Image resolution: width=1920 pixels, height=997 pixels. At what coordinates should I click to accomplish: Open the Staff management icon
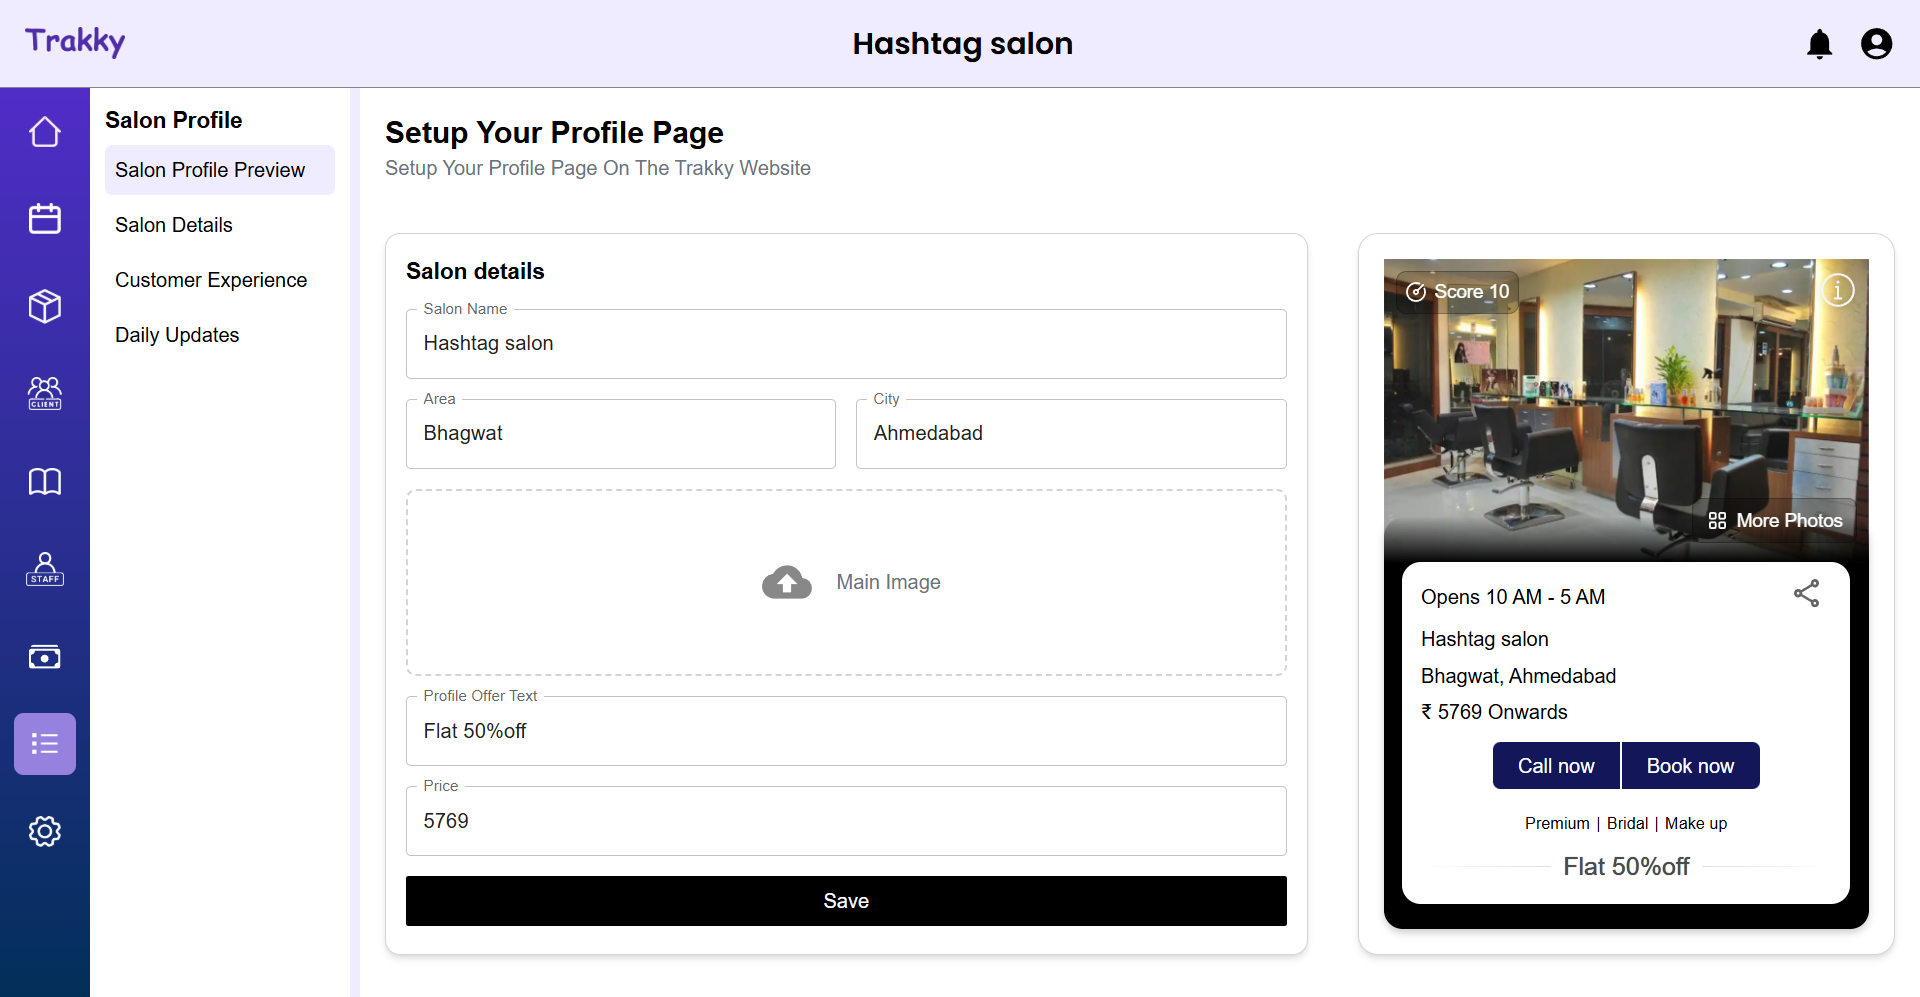[x=45, y=568]
